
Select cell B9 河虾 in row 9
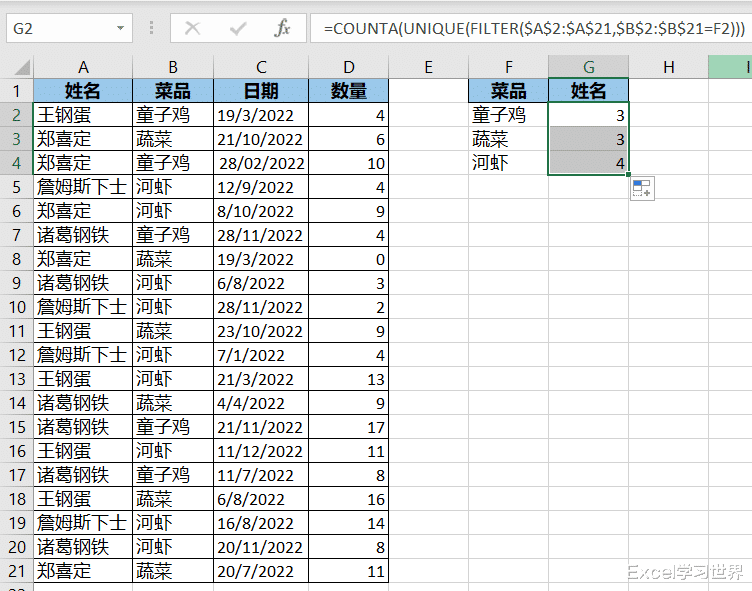pos(173,283)
